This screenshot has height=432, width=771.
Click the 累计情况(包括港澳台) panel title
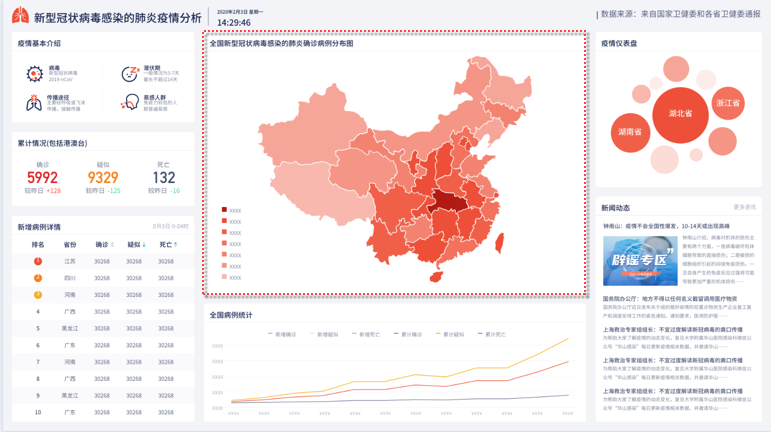[x=53, y=143]
